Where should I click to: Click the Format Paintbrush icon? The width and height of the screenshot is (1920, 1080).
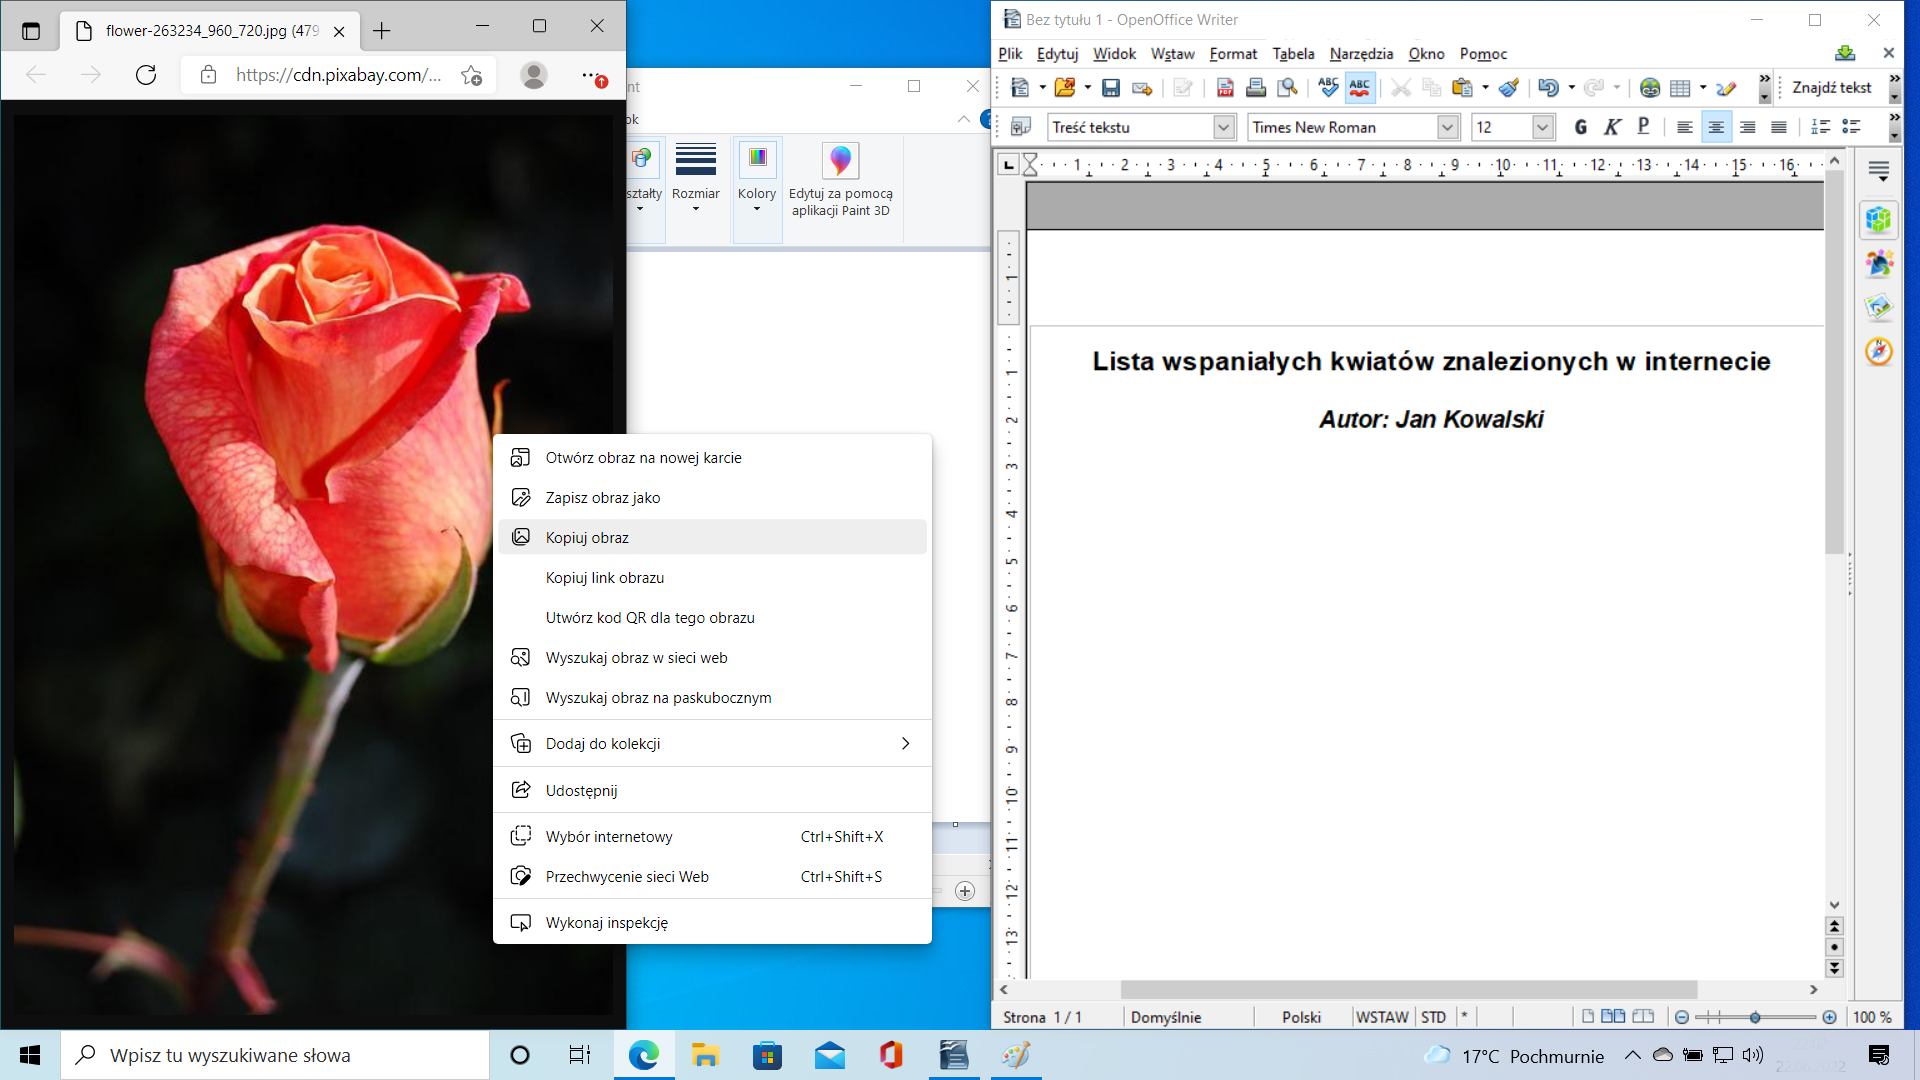[x=1510, y=88]
